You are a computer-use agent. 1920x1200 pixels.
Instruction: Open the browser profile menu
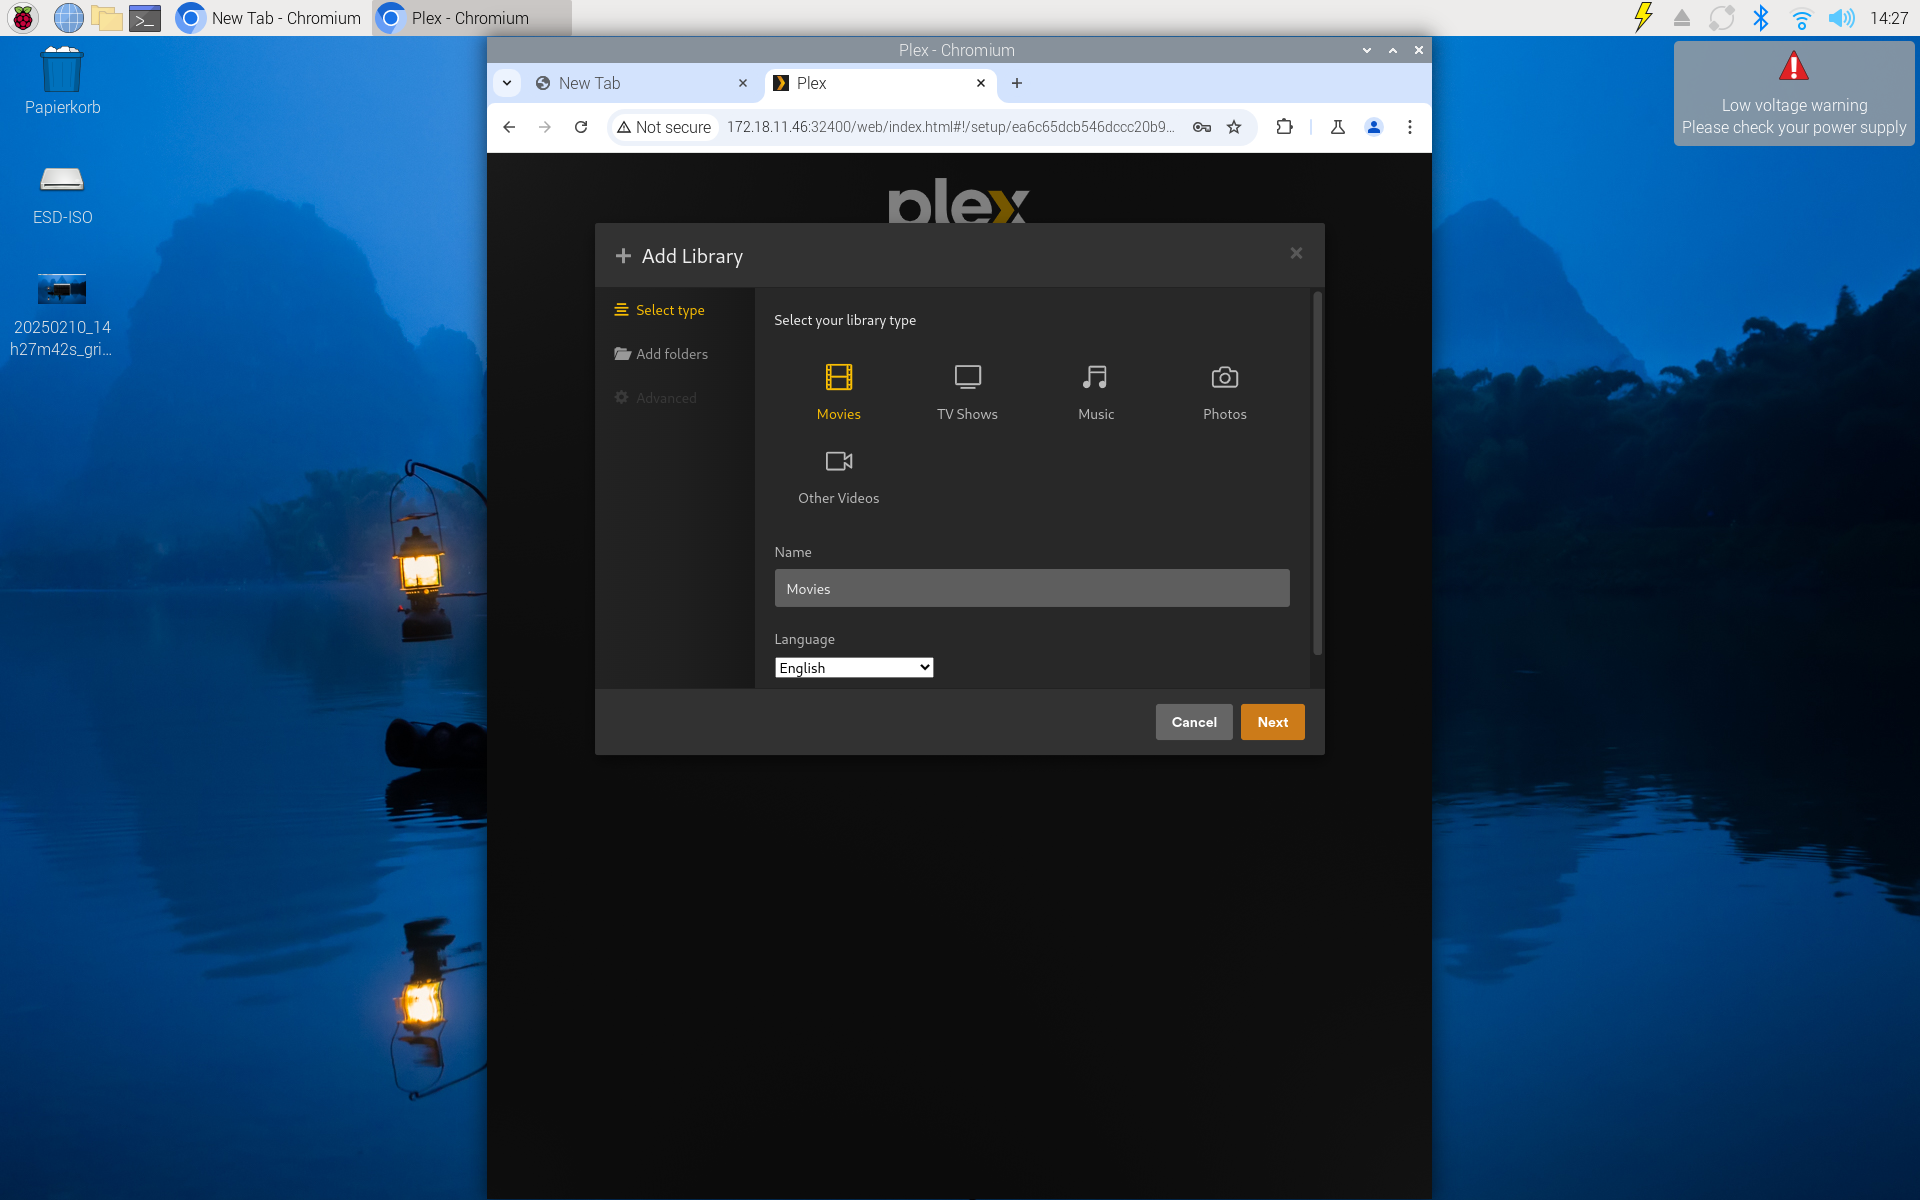tap(1374, 127)
